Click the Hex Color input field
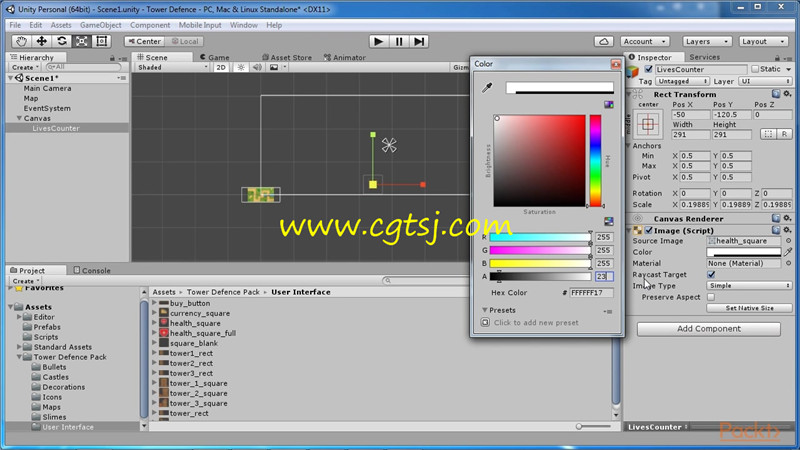 (x=591, y=293)
